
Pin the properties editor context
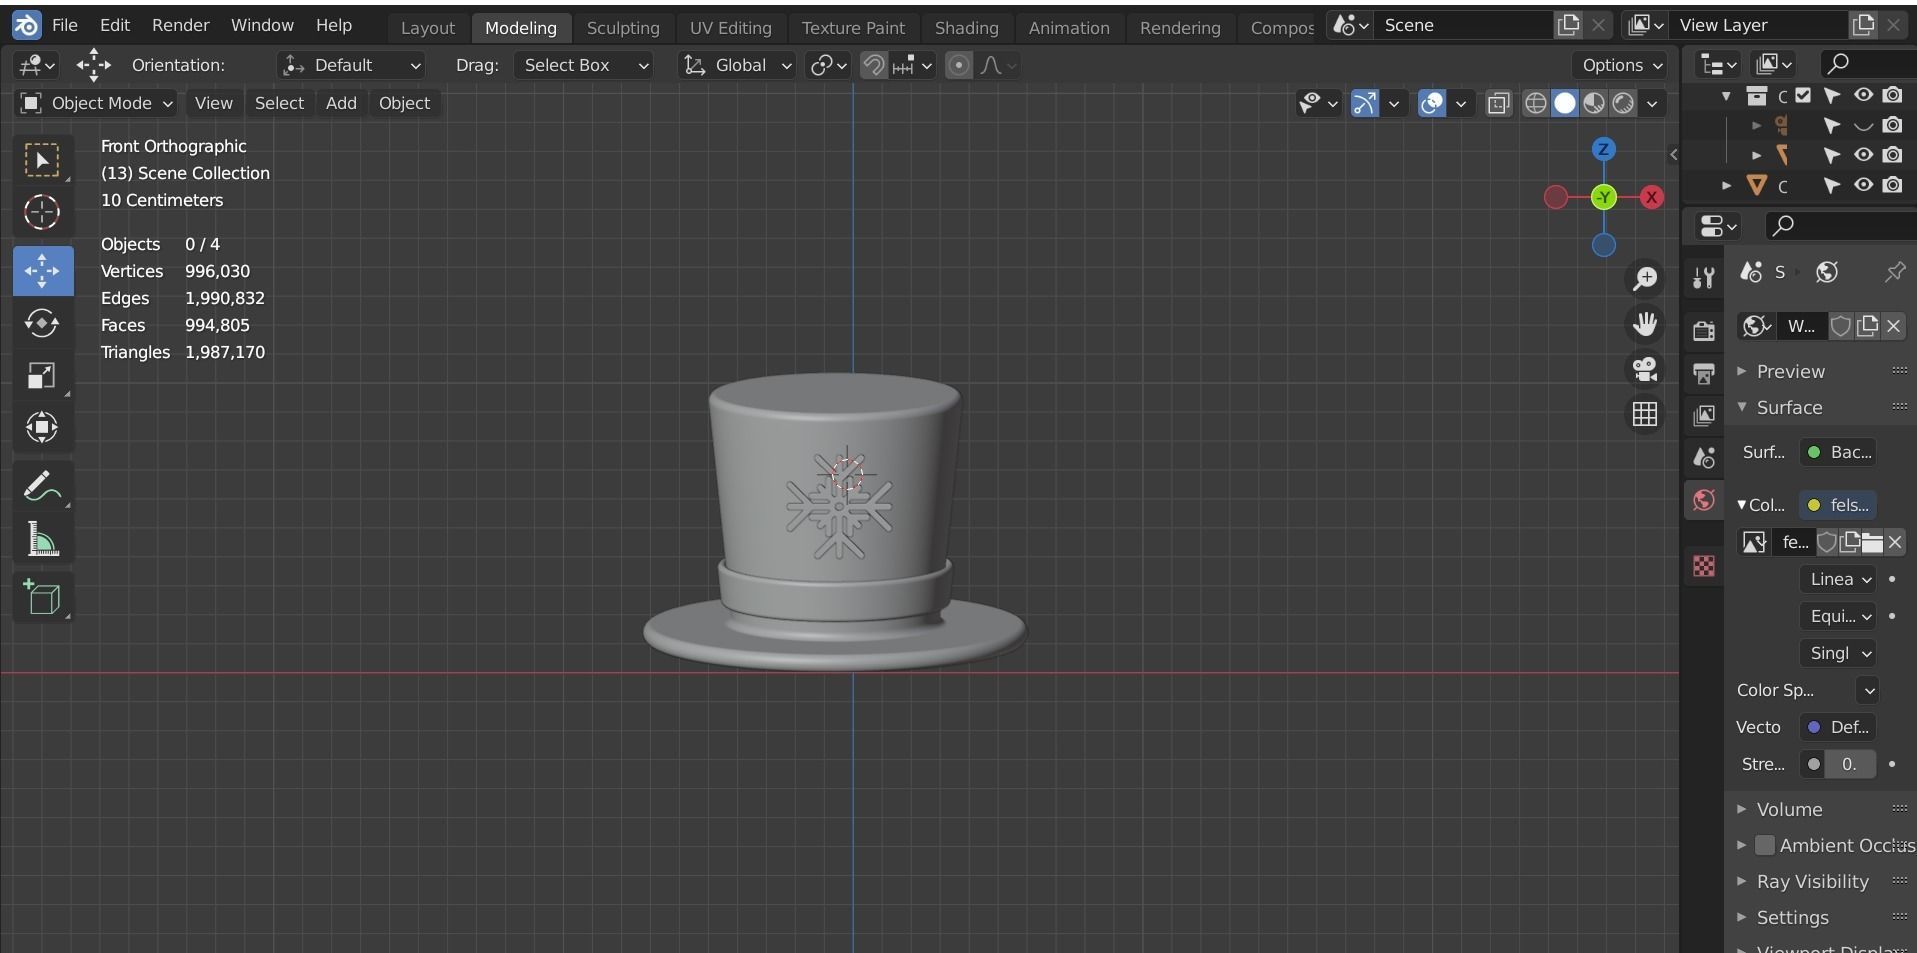click(1894, 272)
